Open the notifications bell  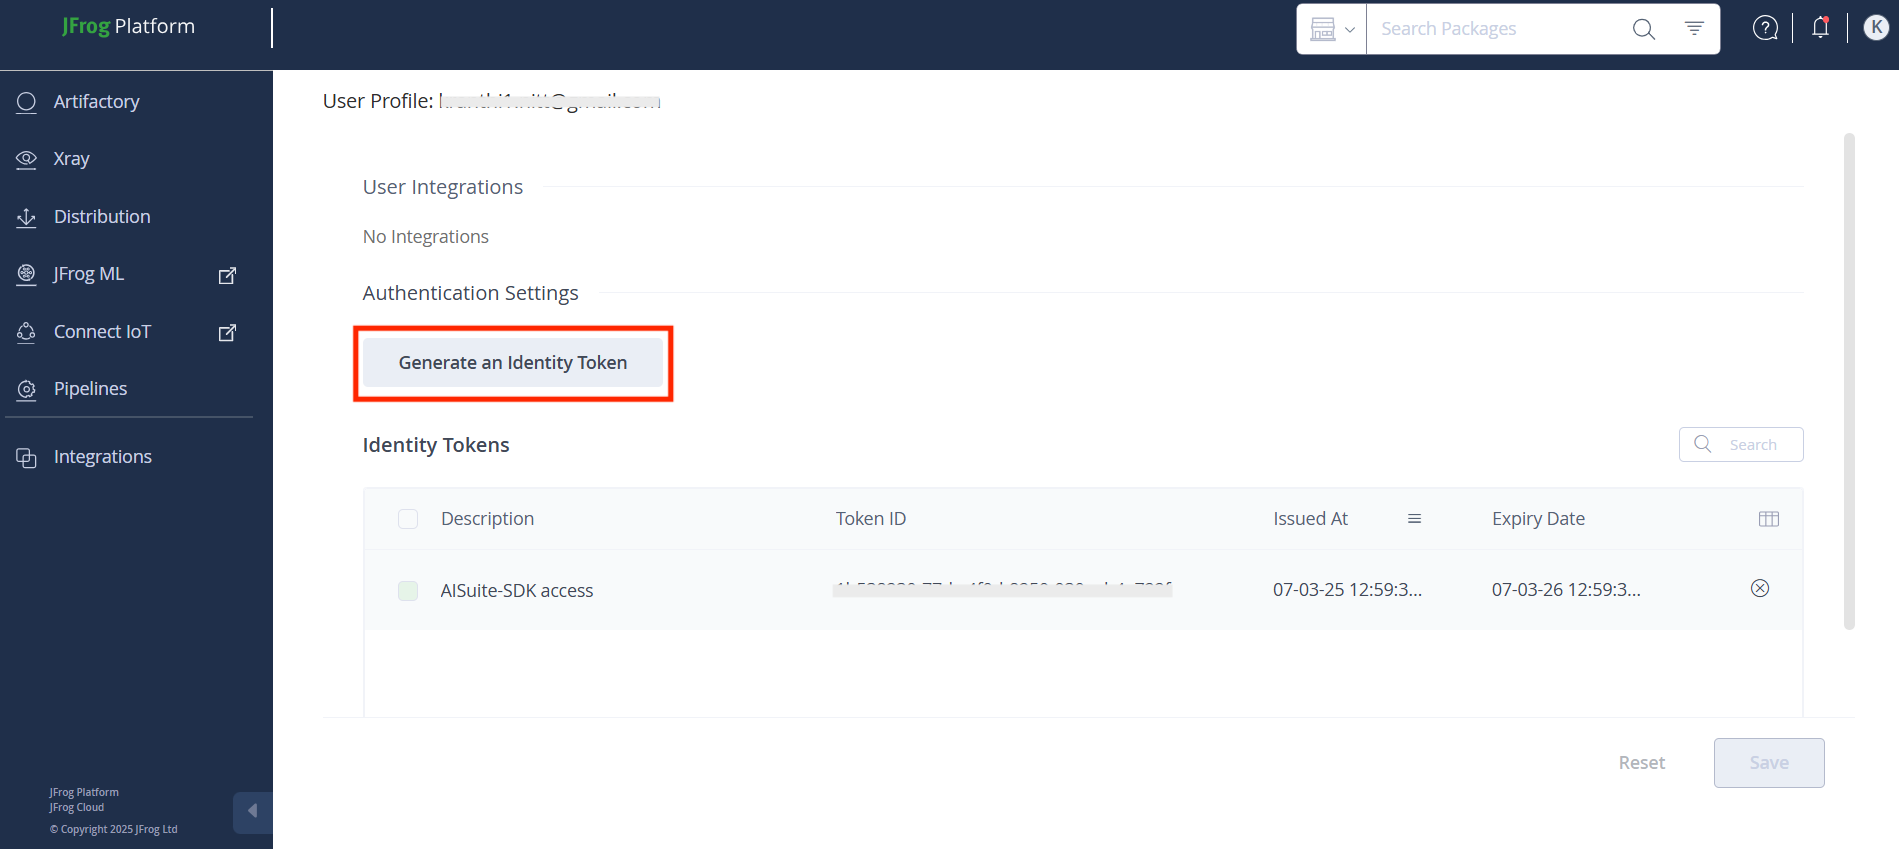(1820, 28)
